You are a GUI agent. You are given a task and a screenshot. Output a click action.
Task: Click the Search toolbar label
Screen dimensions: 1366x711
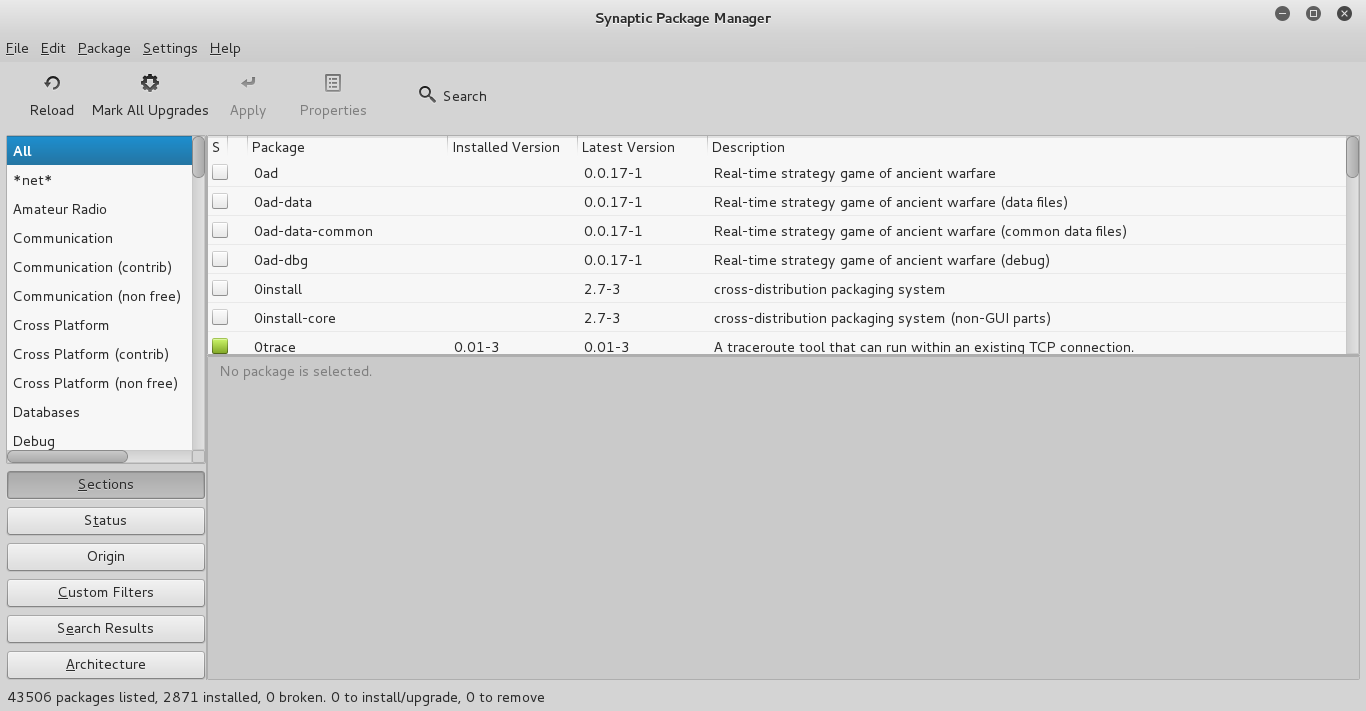(x=465, y=96)
